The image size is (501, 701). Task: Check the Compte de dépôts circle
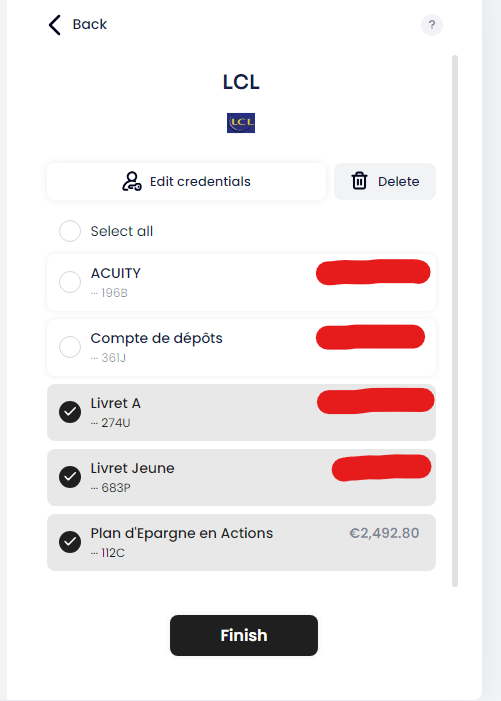coord(70,347)
